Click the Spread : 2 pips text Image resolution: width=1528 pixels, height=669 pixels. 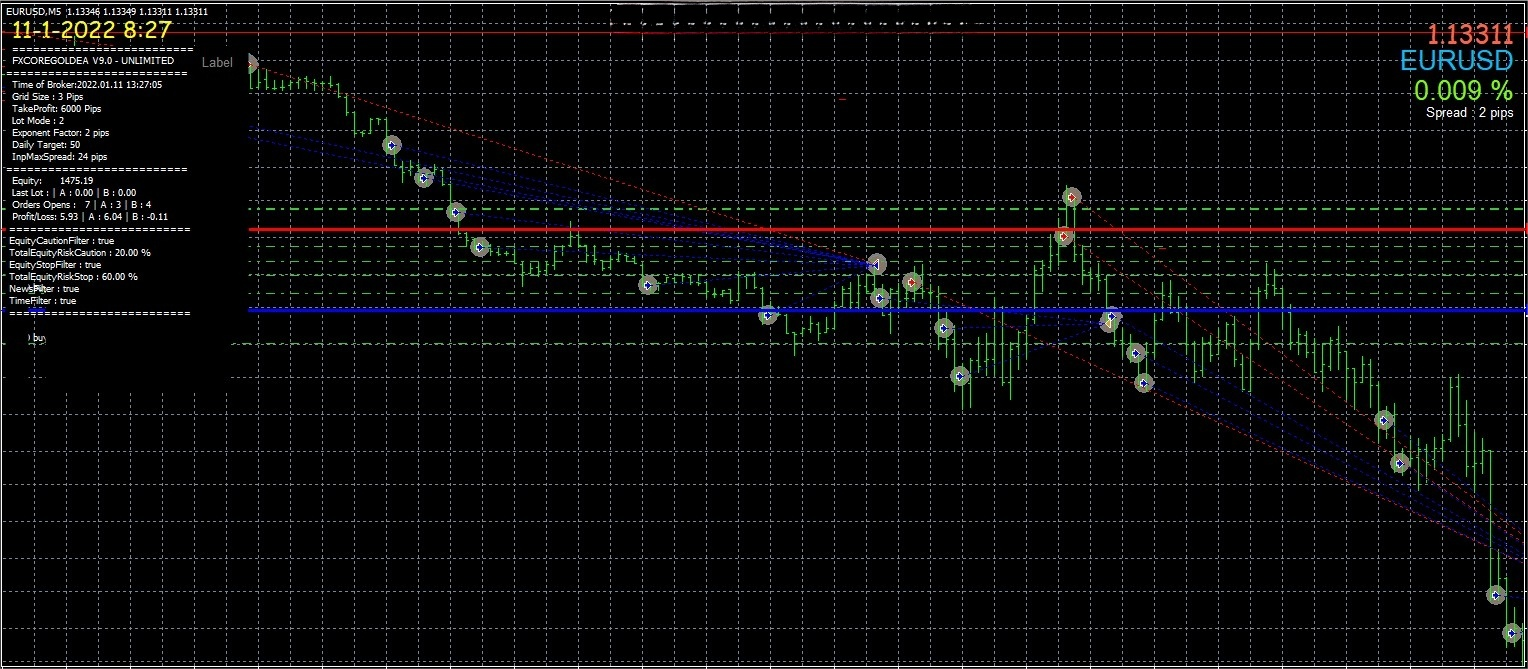click(1469, 113)
